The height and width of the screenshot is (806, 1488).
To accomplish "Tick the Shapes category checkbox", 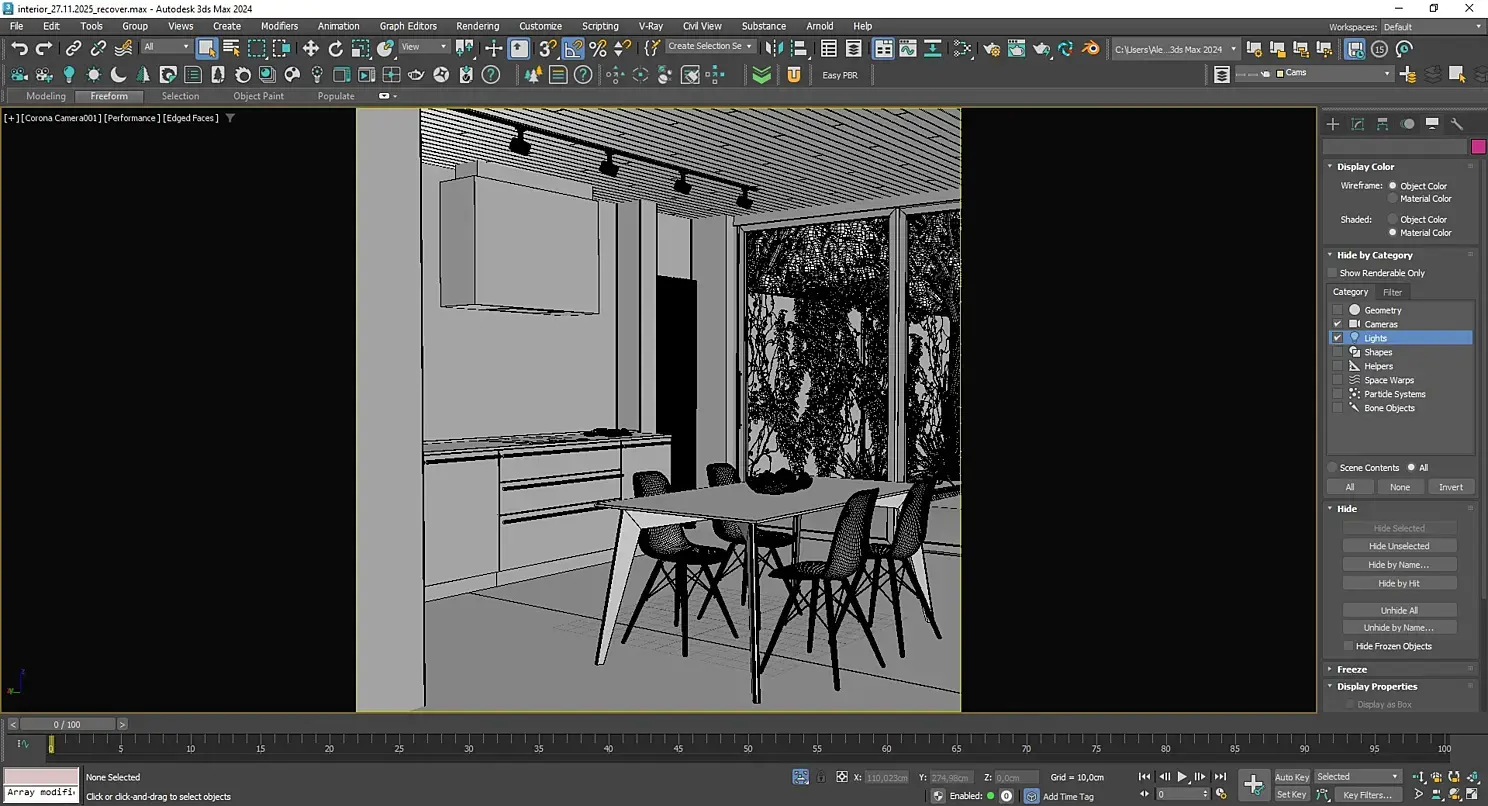I will pos(1337,352).
